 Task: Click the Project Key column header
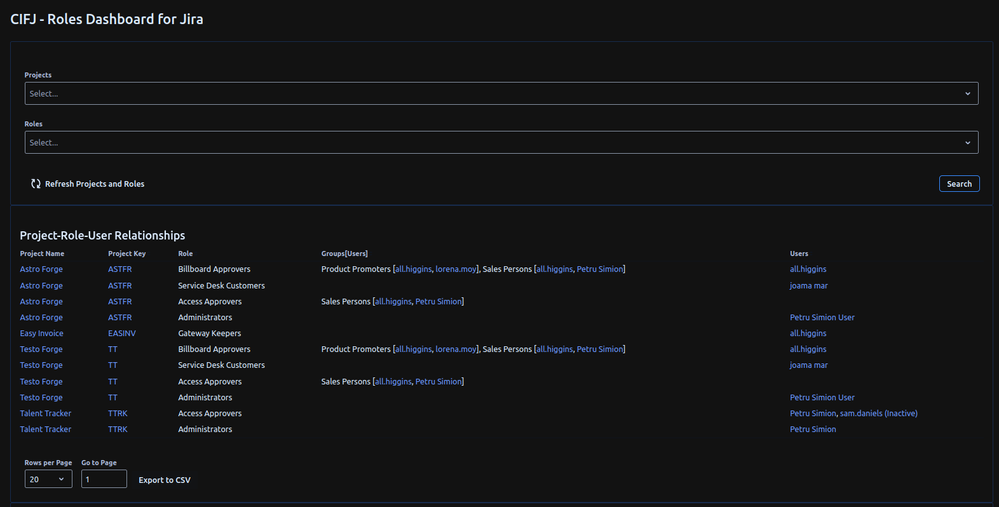pos(127,254)
